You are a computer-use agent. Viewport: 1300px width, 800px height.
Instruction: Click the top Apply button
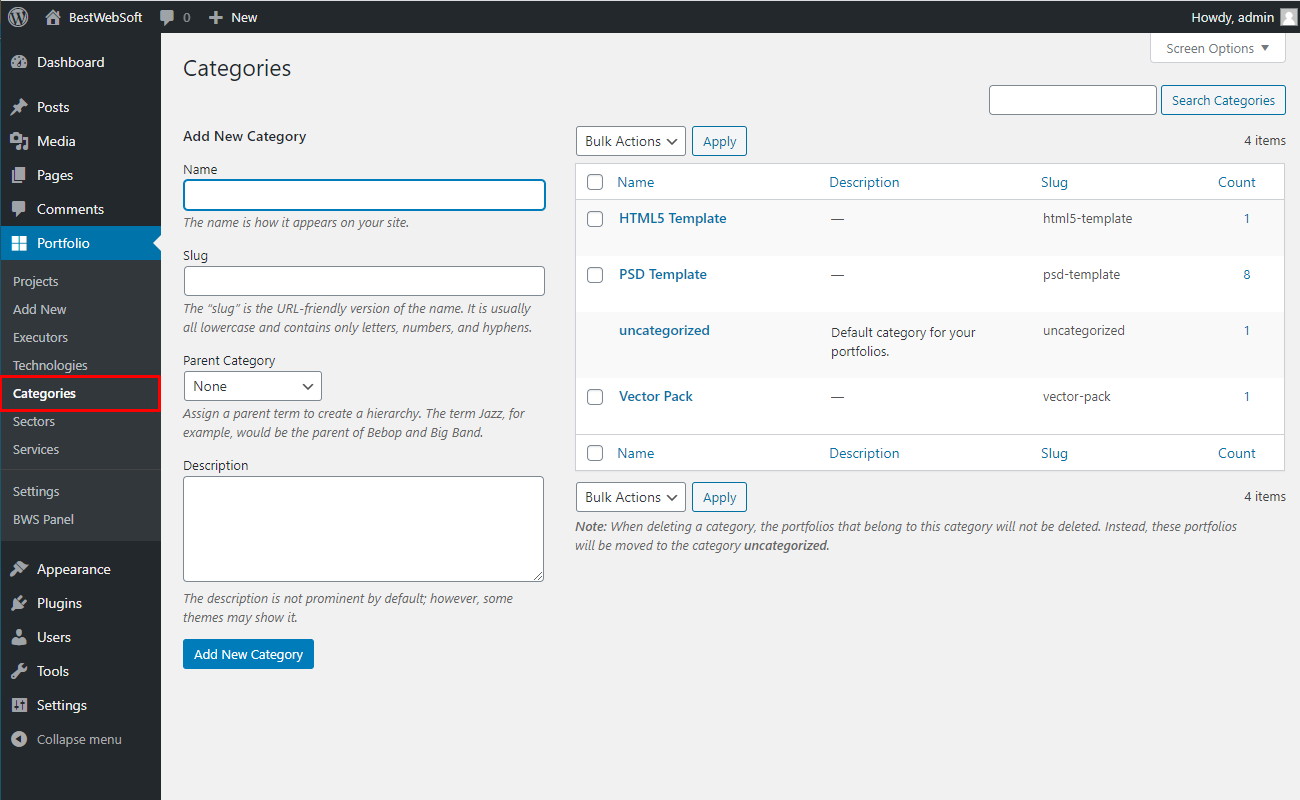719,141
